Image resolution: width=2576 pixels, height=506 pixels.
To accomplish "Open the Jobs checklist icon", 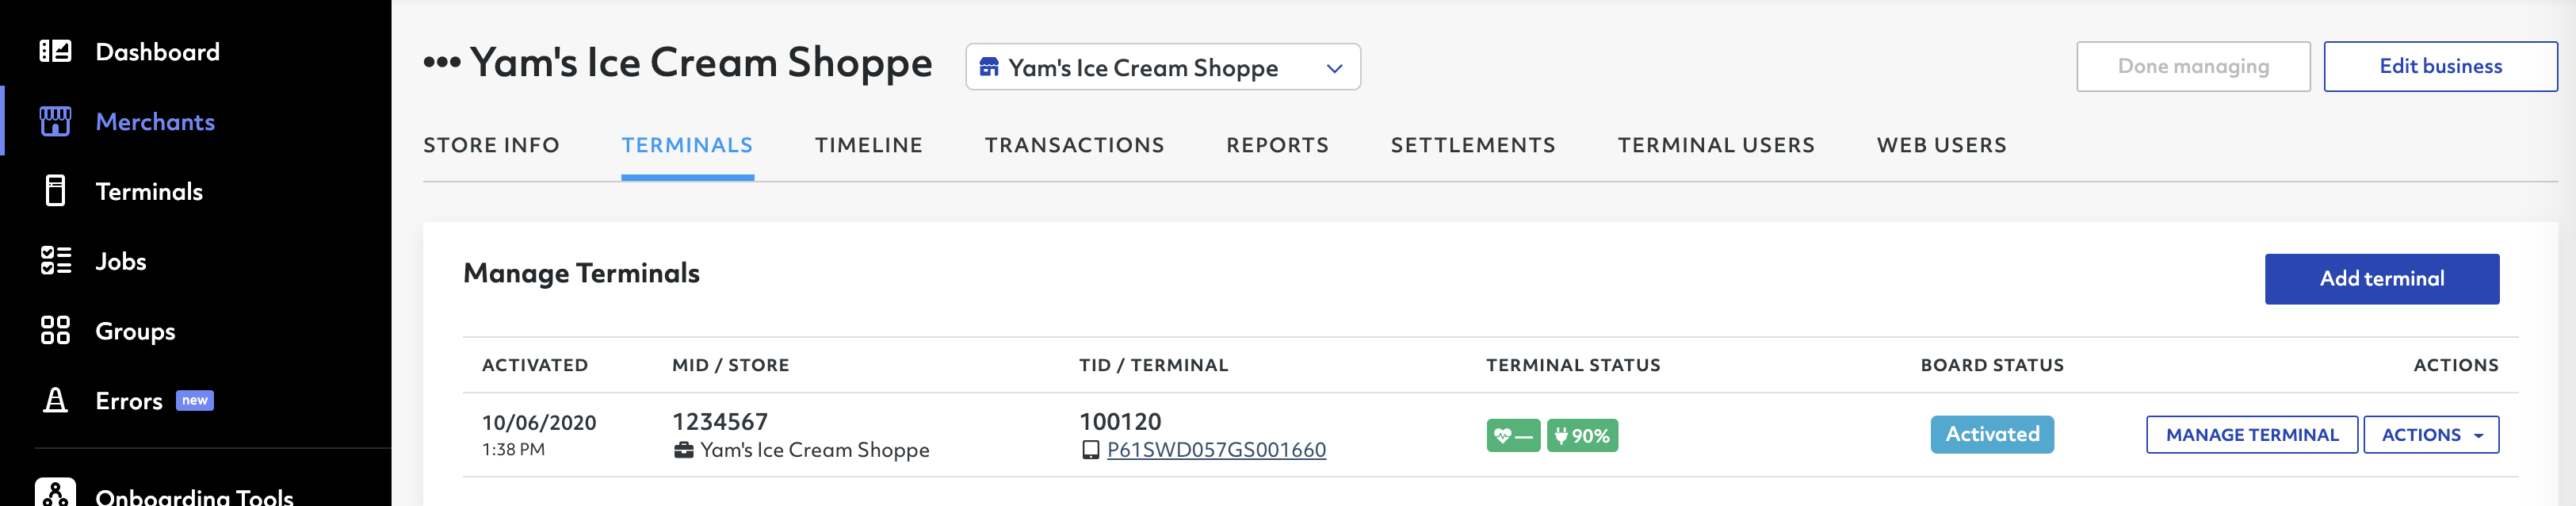I will (x=55, y=261).
